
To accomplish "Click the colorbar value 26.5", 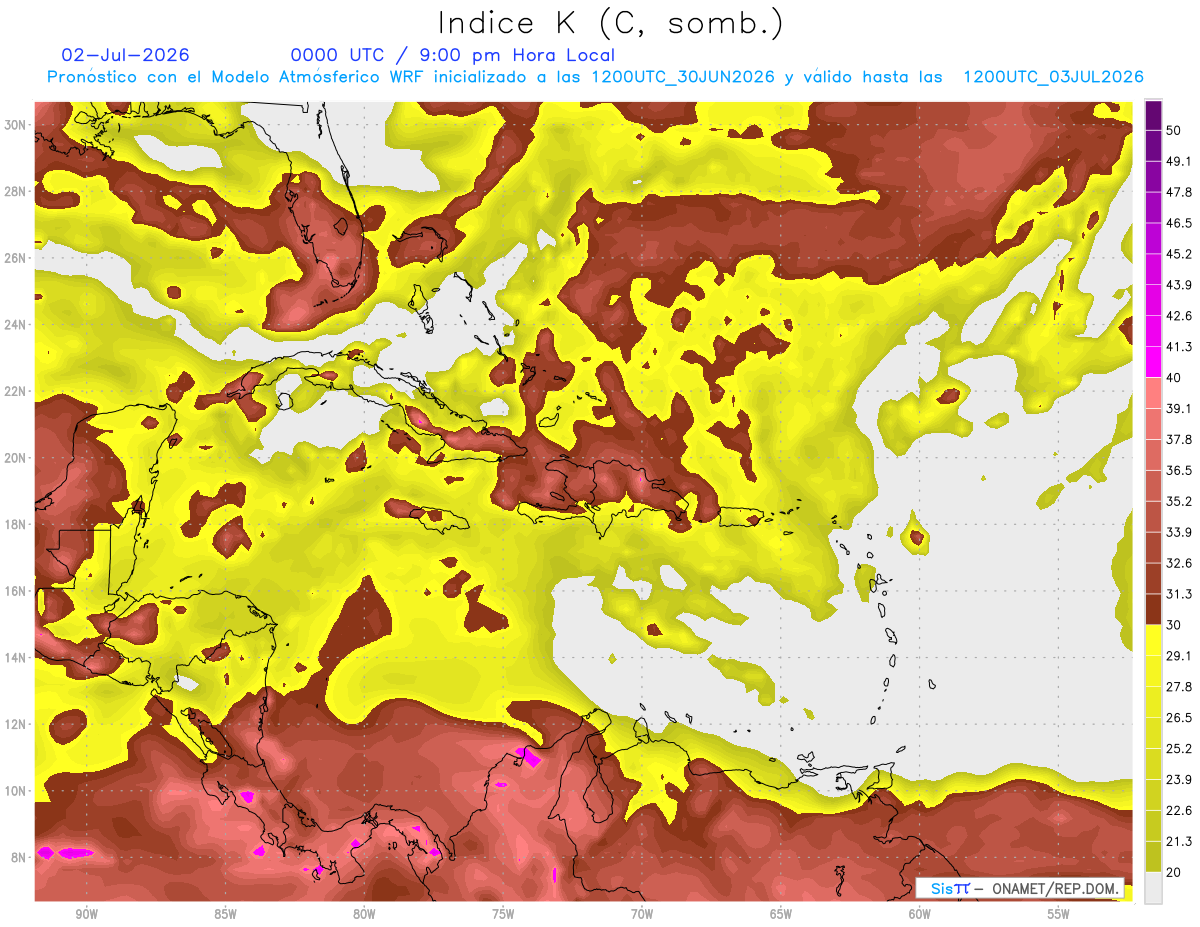I will tap(1178, 718).
